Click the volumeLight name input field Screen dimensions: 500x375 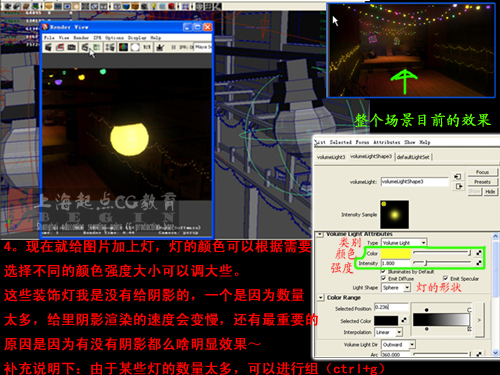point(415,182)
